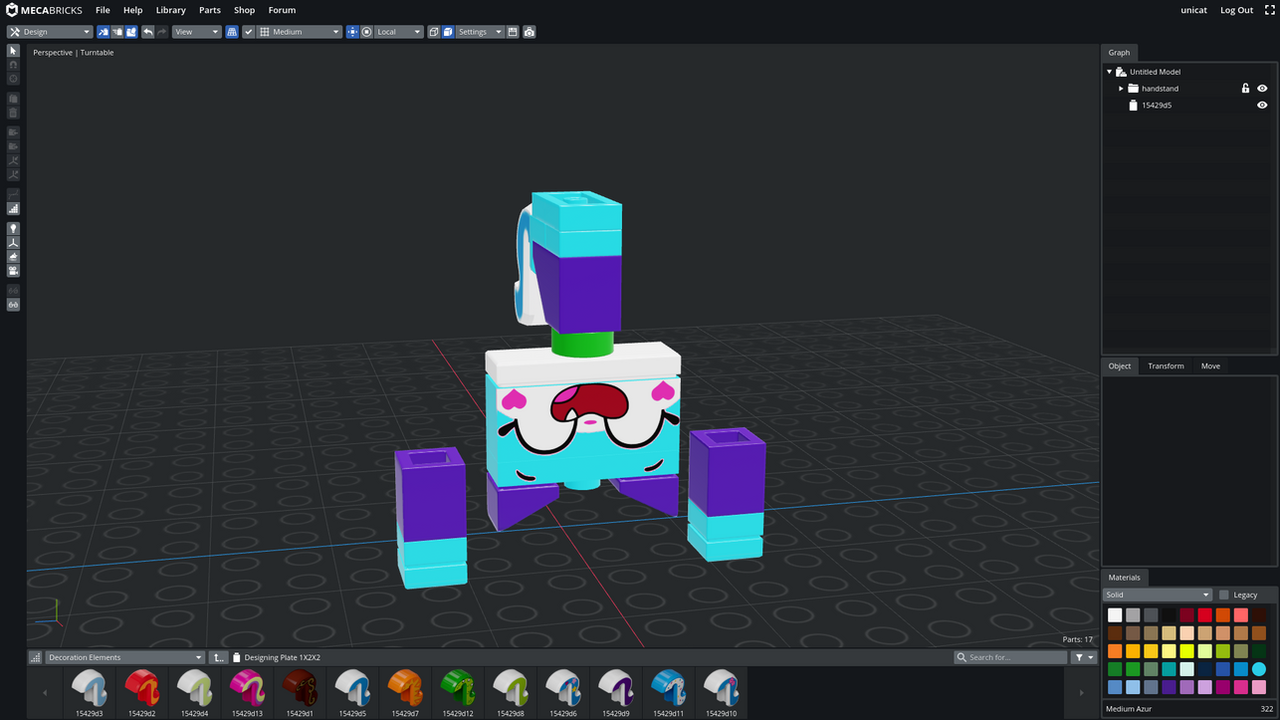Select the Medium Azur circular swatch

1259,669
